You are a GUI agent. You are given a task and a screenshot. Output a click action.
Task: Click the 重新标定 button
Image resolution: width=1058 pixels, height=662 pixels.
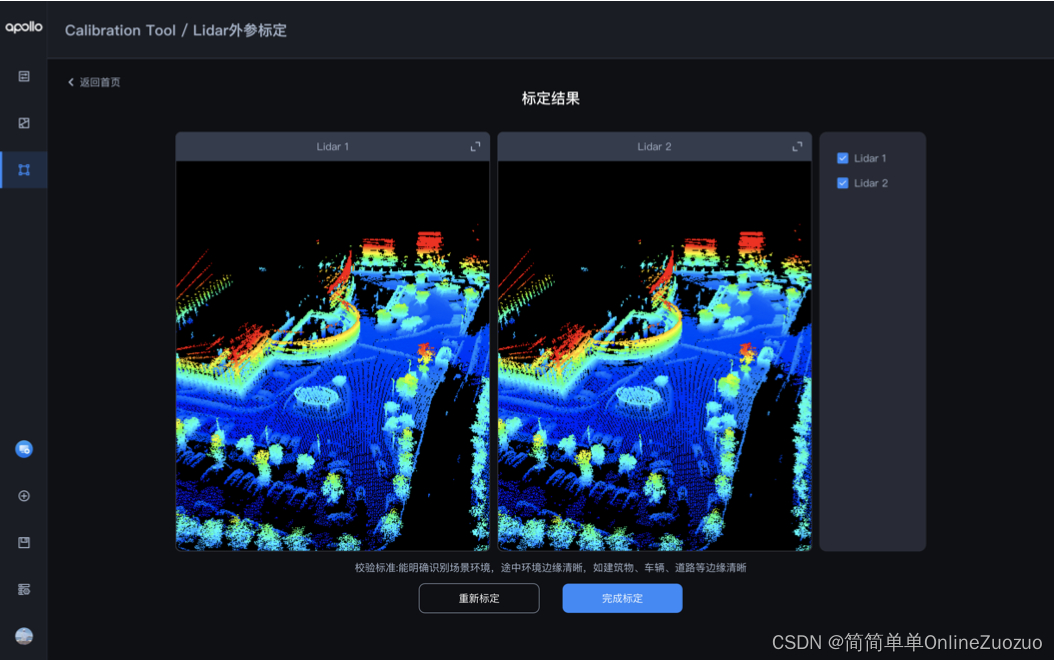click(x=479, y=599)
